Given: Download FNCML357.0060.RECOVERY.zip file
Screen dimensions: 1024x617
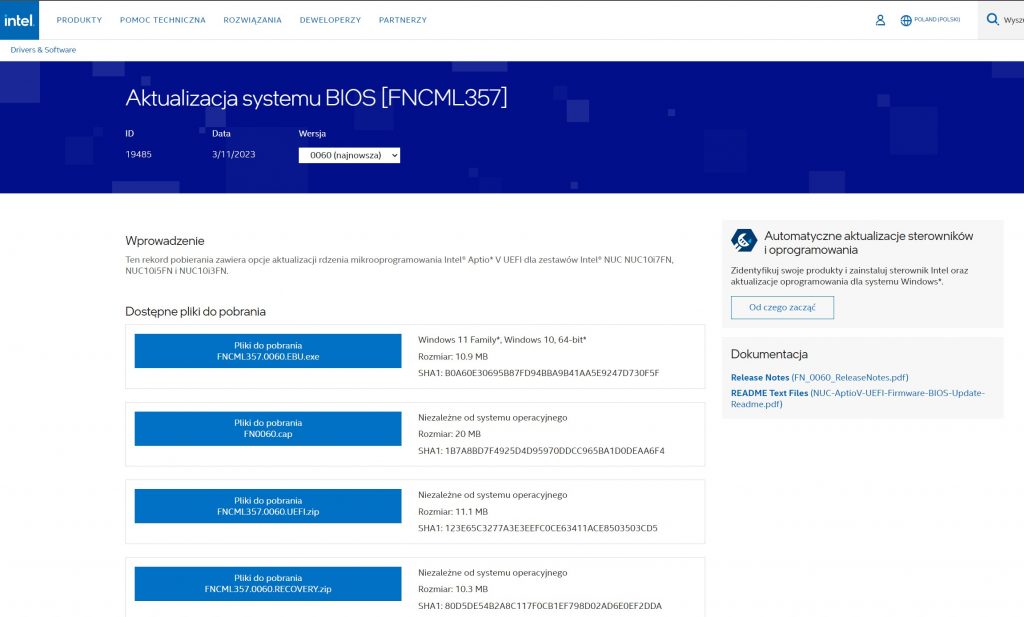Looking at the screenshot, I should pyautogui.click(x=267, y=584).
